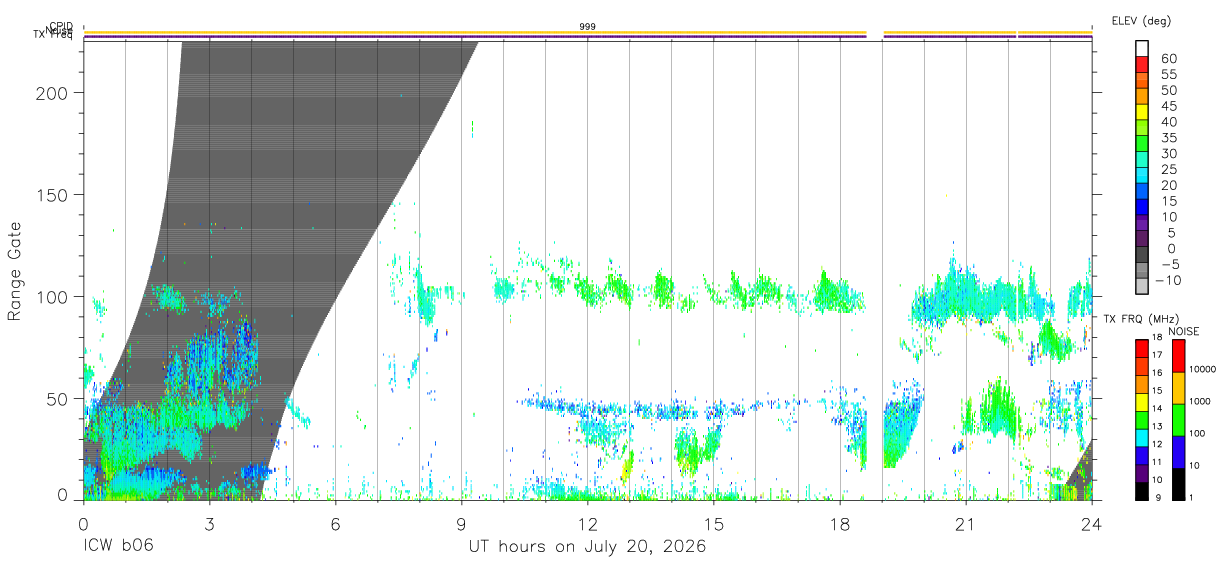The height and width of the screenshot is (567, 1228).
Task: Click the "NOISE" legend title
Action: click(1185, 331)
